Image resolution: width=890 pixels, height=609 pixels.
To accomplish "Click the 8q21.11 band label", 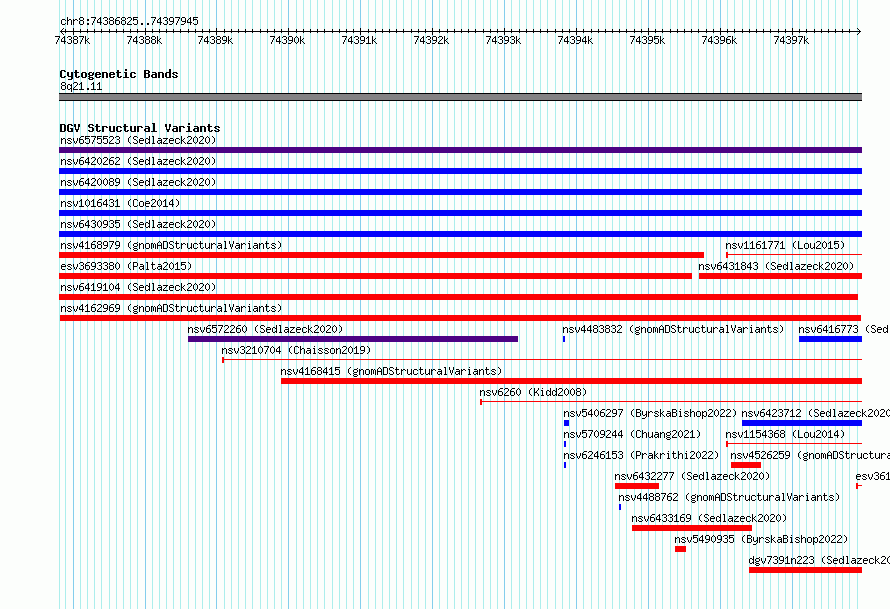I will coord(81,86).
